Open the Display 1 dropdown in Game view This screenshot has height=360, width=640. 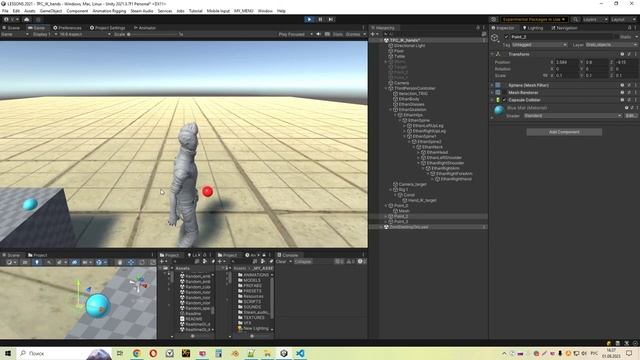pos(44,34)
